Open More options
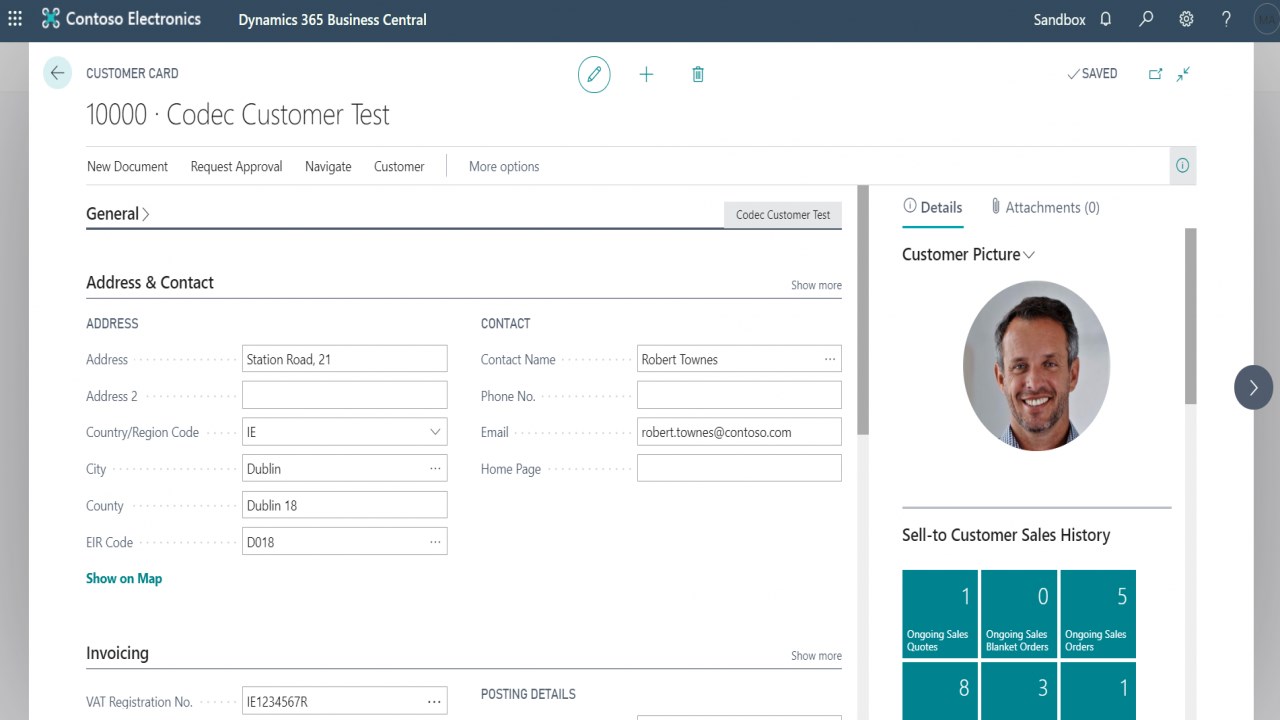 pyautogui.click(x=504, y=167)
